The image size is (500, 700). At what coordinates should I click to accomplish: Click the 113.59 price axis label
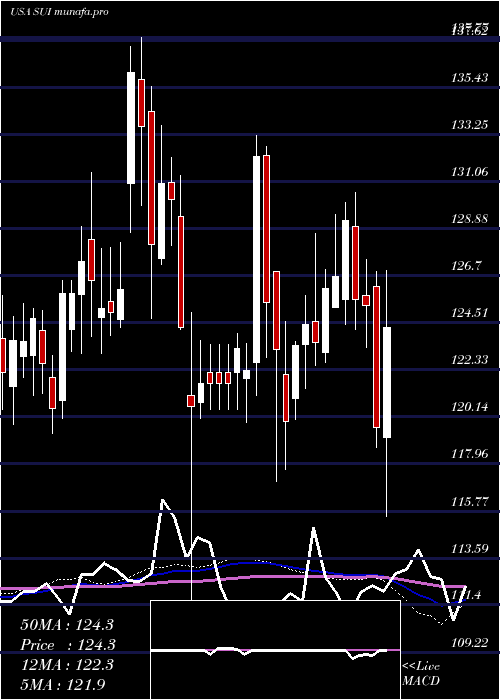pos(469,548)
